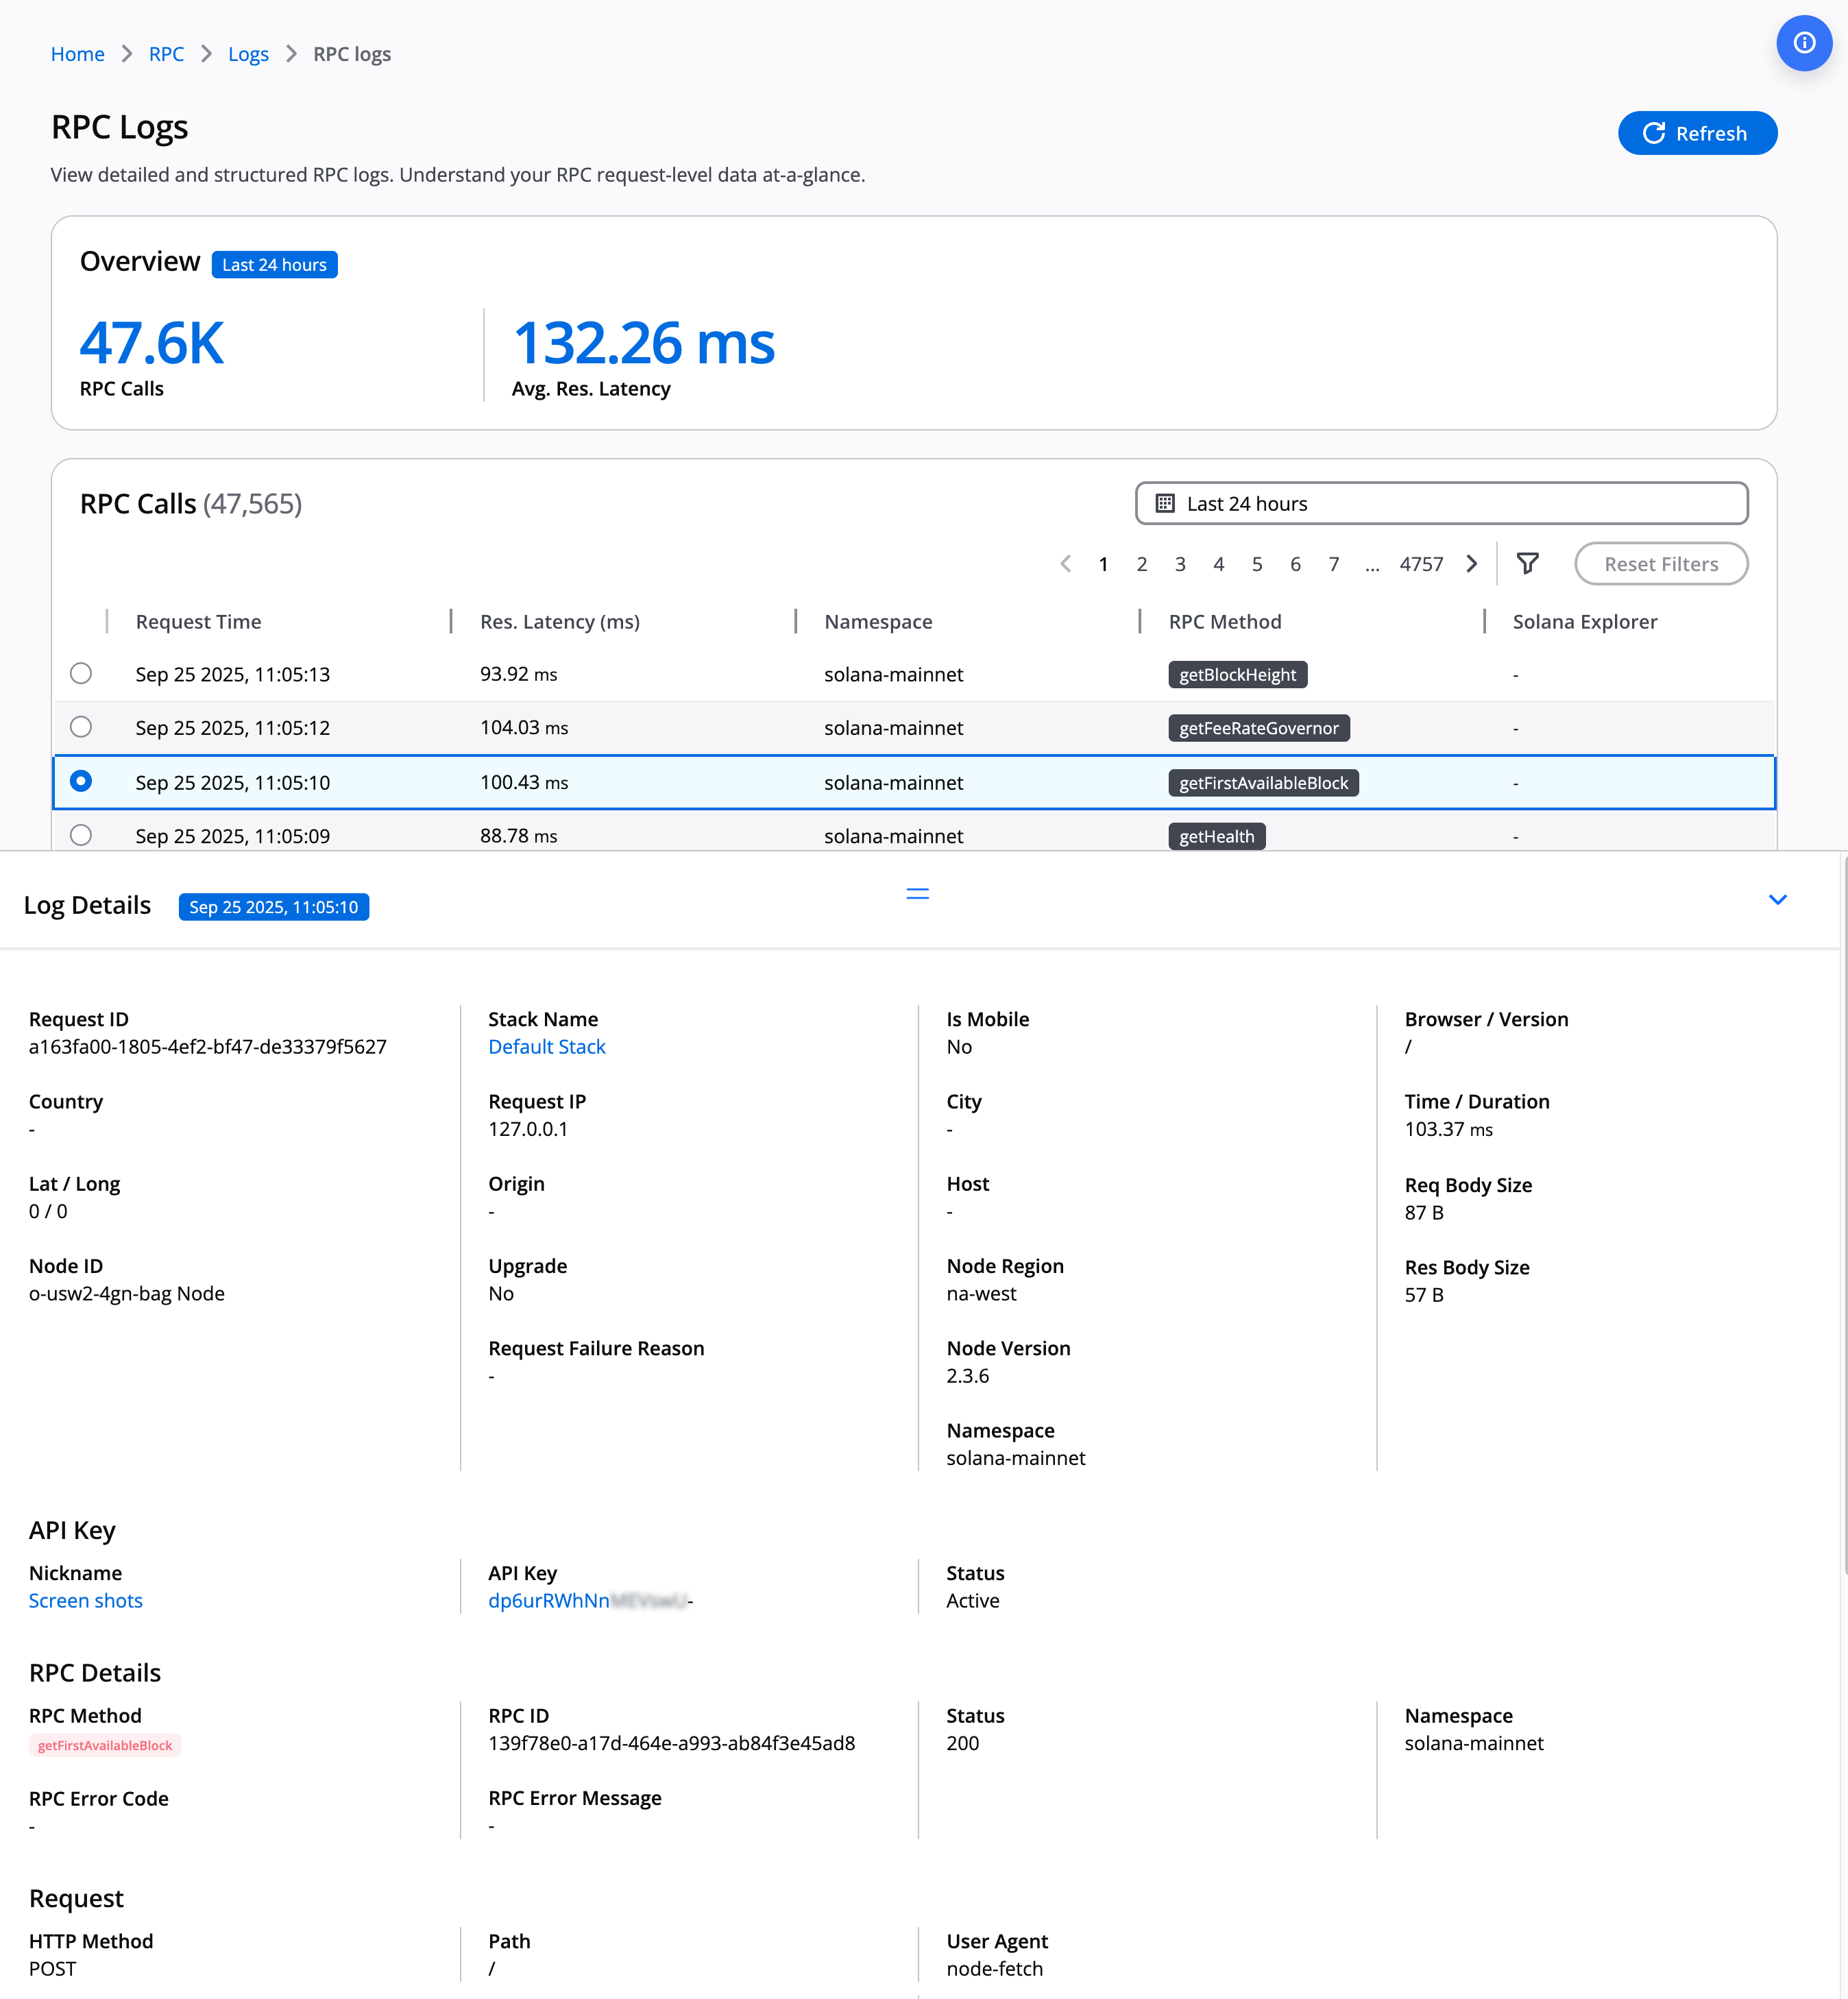Click the getFeeRateGovernor method badge
The height and width of the screenshot is (1999, 1848).
(x=1258, y=728)
